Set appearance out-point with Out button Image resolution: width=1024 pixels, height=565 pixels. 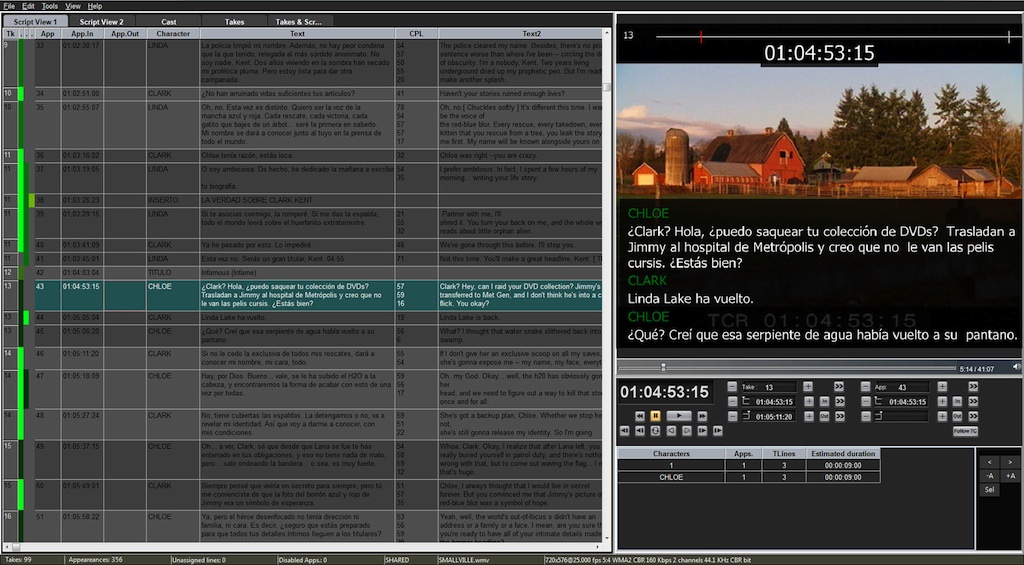[x=957, y=416]
